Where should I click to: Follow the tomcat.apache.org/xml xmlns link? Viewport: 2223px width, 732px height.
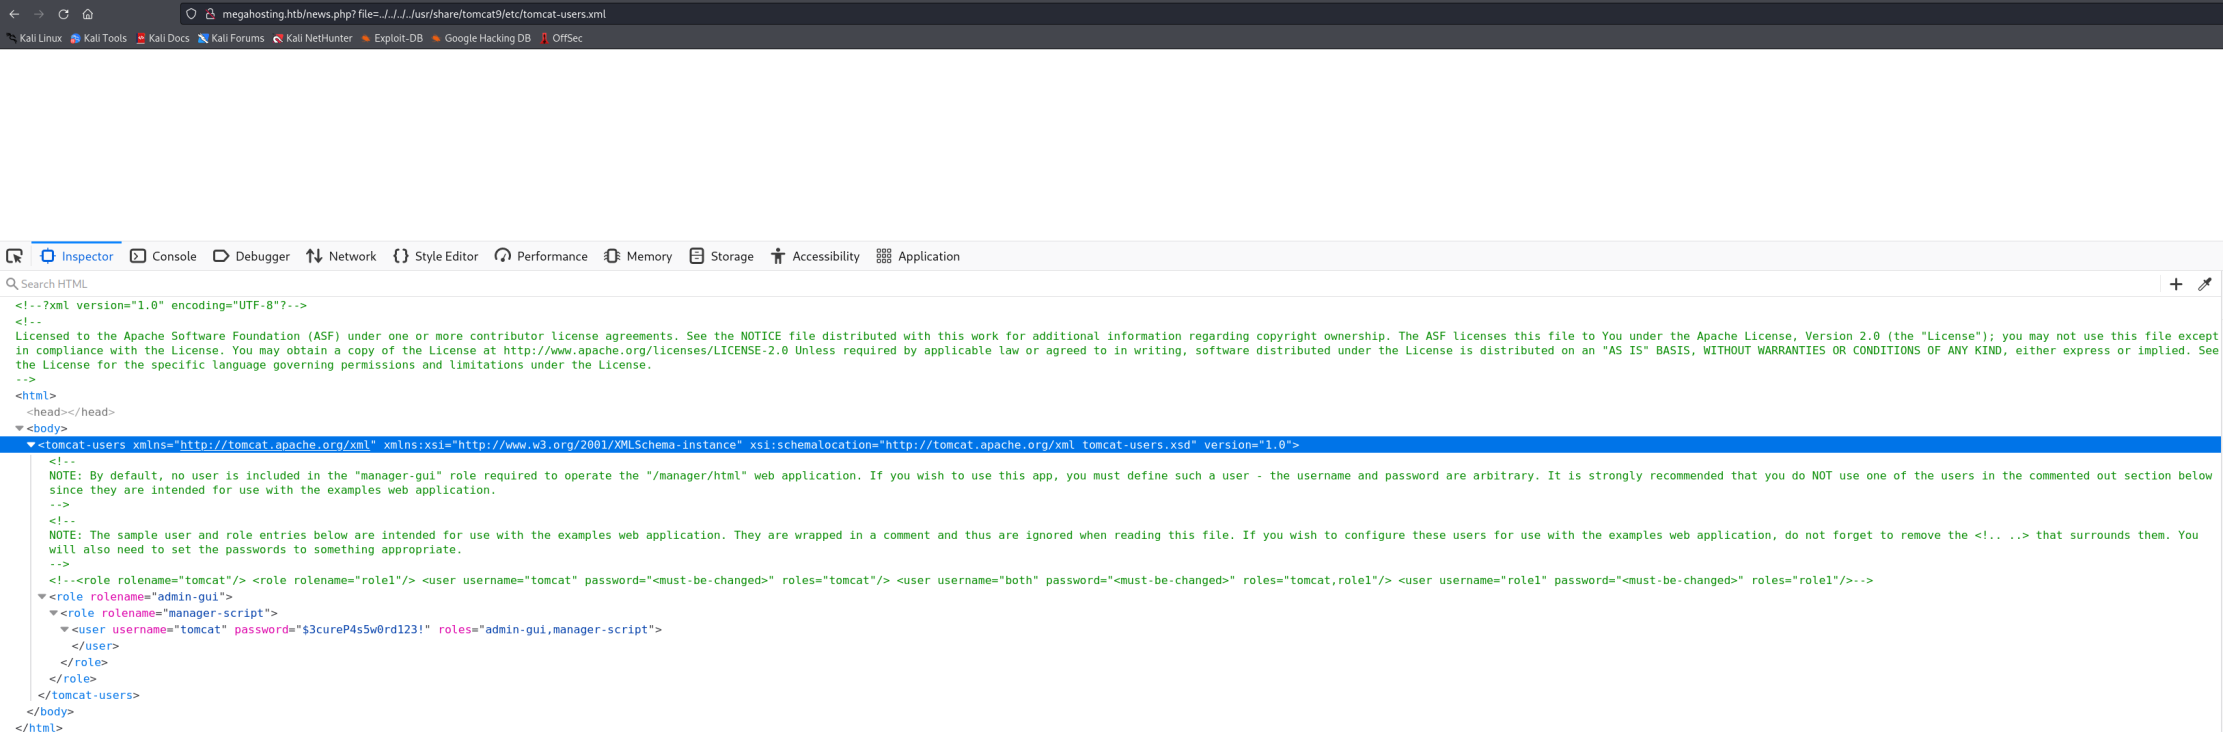(275, 445)
